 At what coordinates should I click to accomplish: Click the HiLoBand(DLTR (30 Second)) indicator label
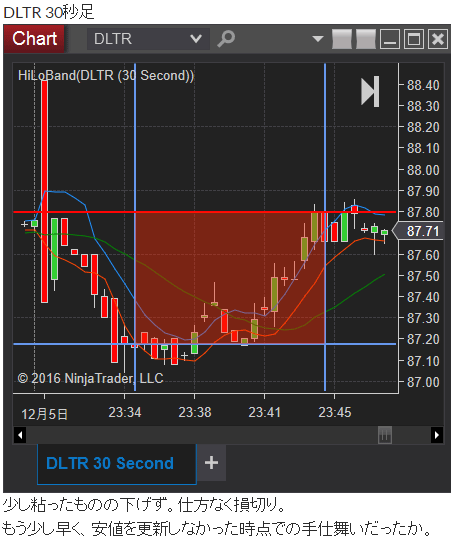pyautogui.click(x=106, y=75)
